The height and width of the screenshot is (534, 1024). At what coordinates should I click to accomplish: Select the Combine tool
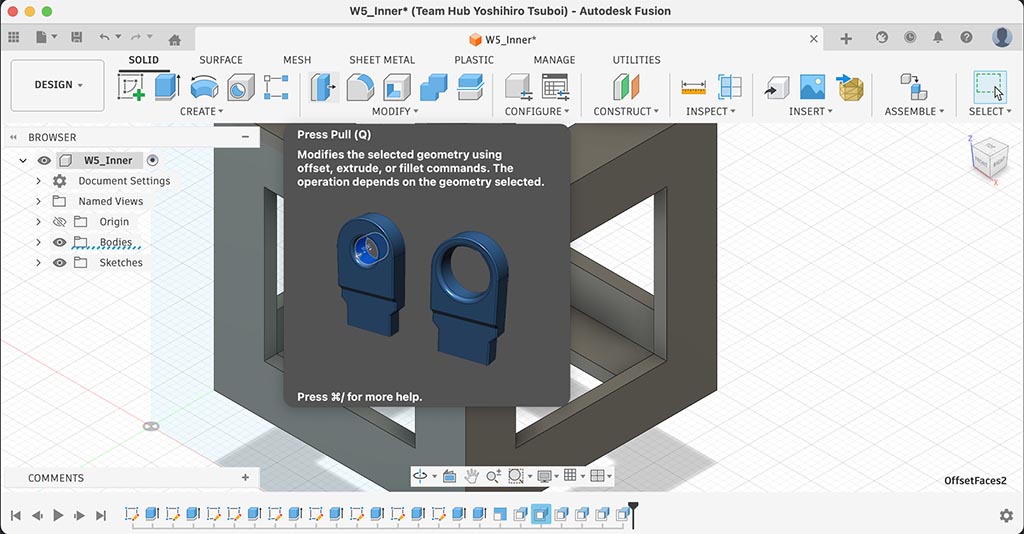tap(434, 87)
